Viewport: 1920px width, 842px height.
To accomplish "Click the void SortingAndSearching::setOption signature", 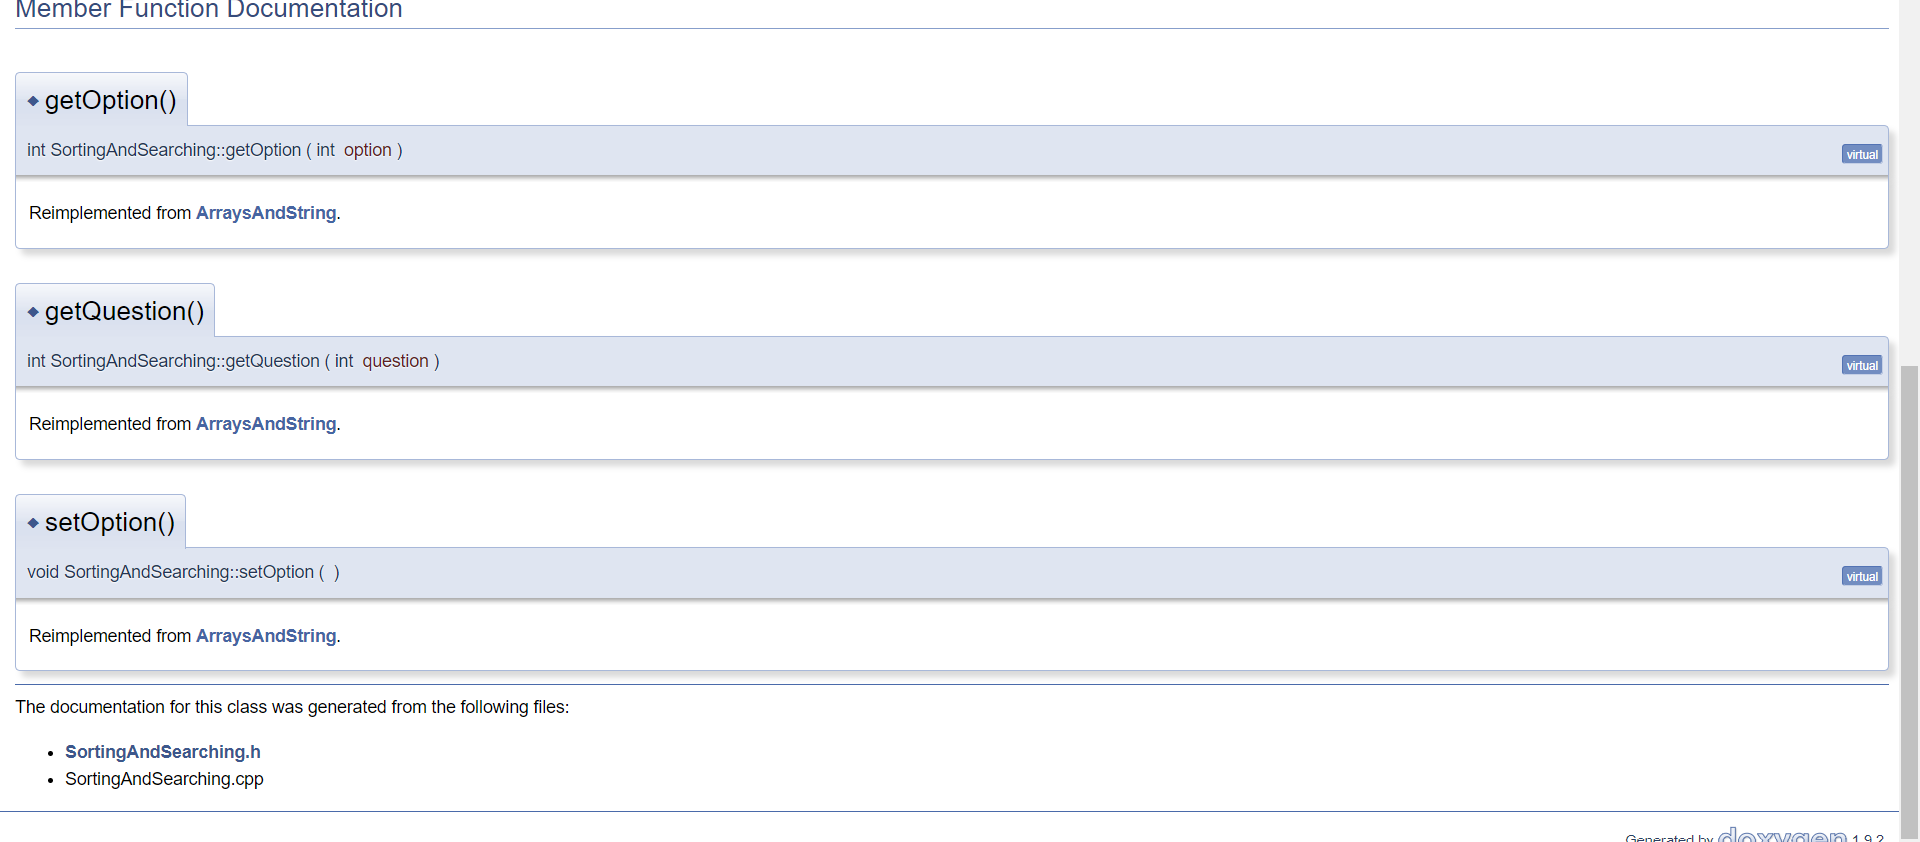I will [183, 572].
